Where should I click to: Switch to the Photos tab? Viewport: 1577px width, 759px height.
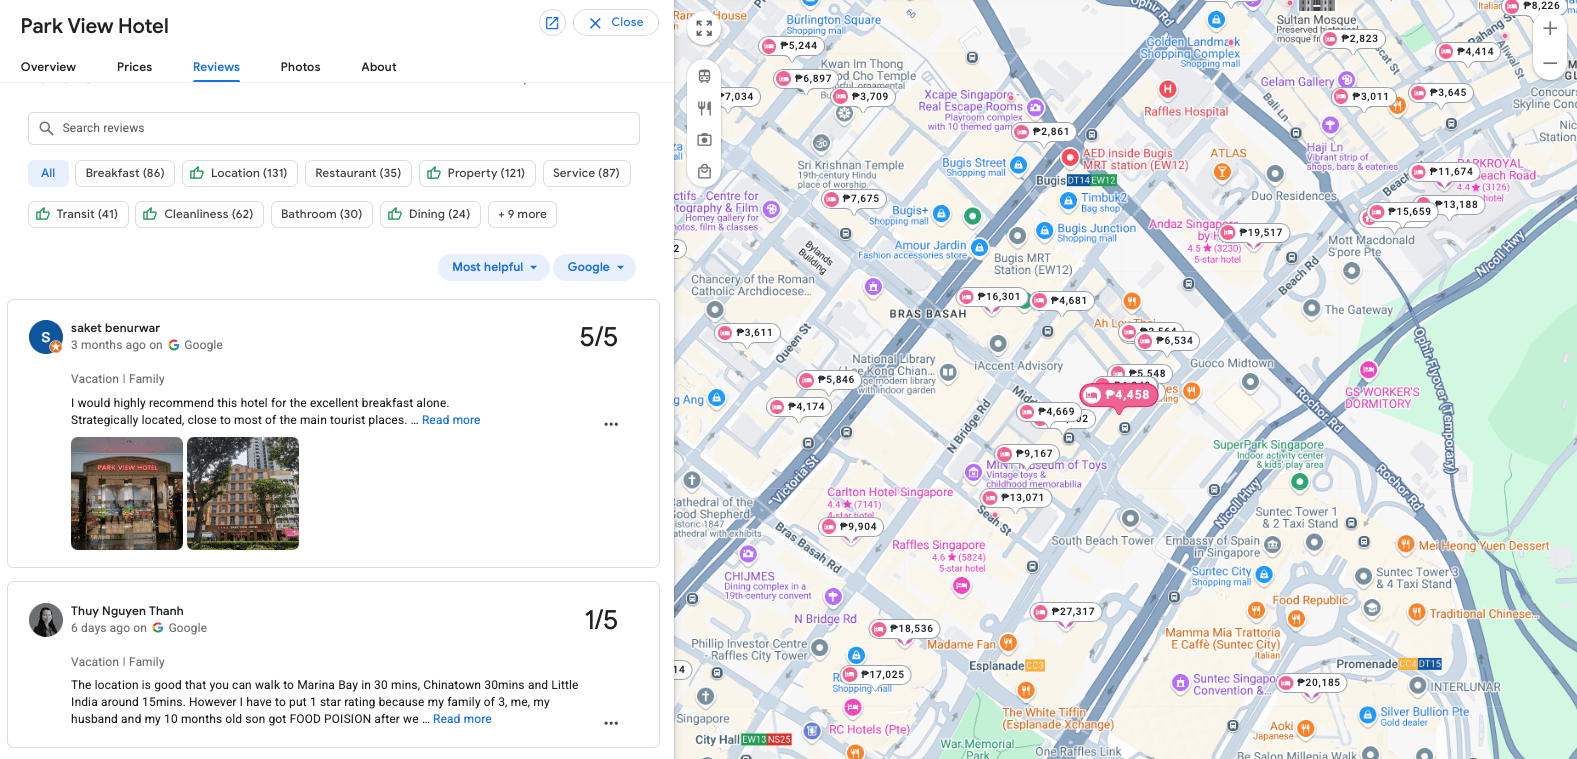[x=300, y=67]
